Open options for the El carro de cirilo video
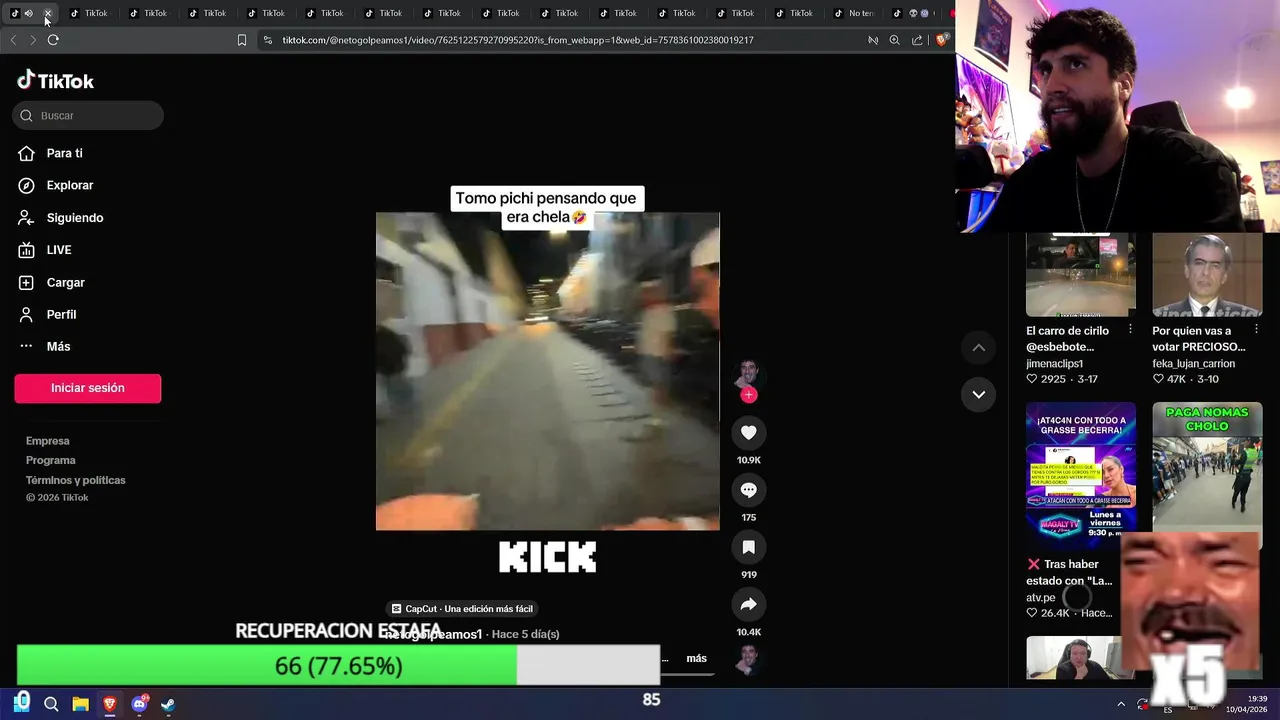This screenshot has height=720, width=1280. point(1130,329)
